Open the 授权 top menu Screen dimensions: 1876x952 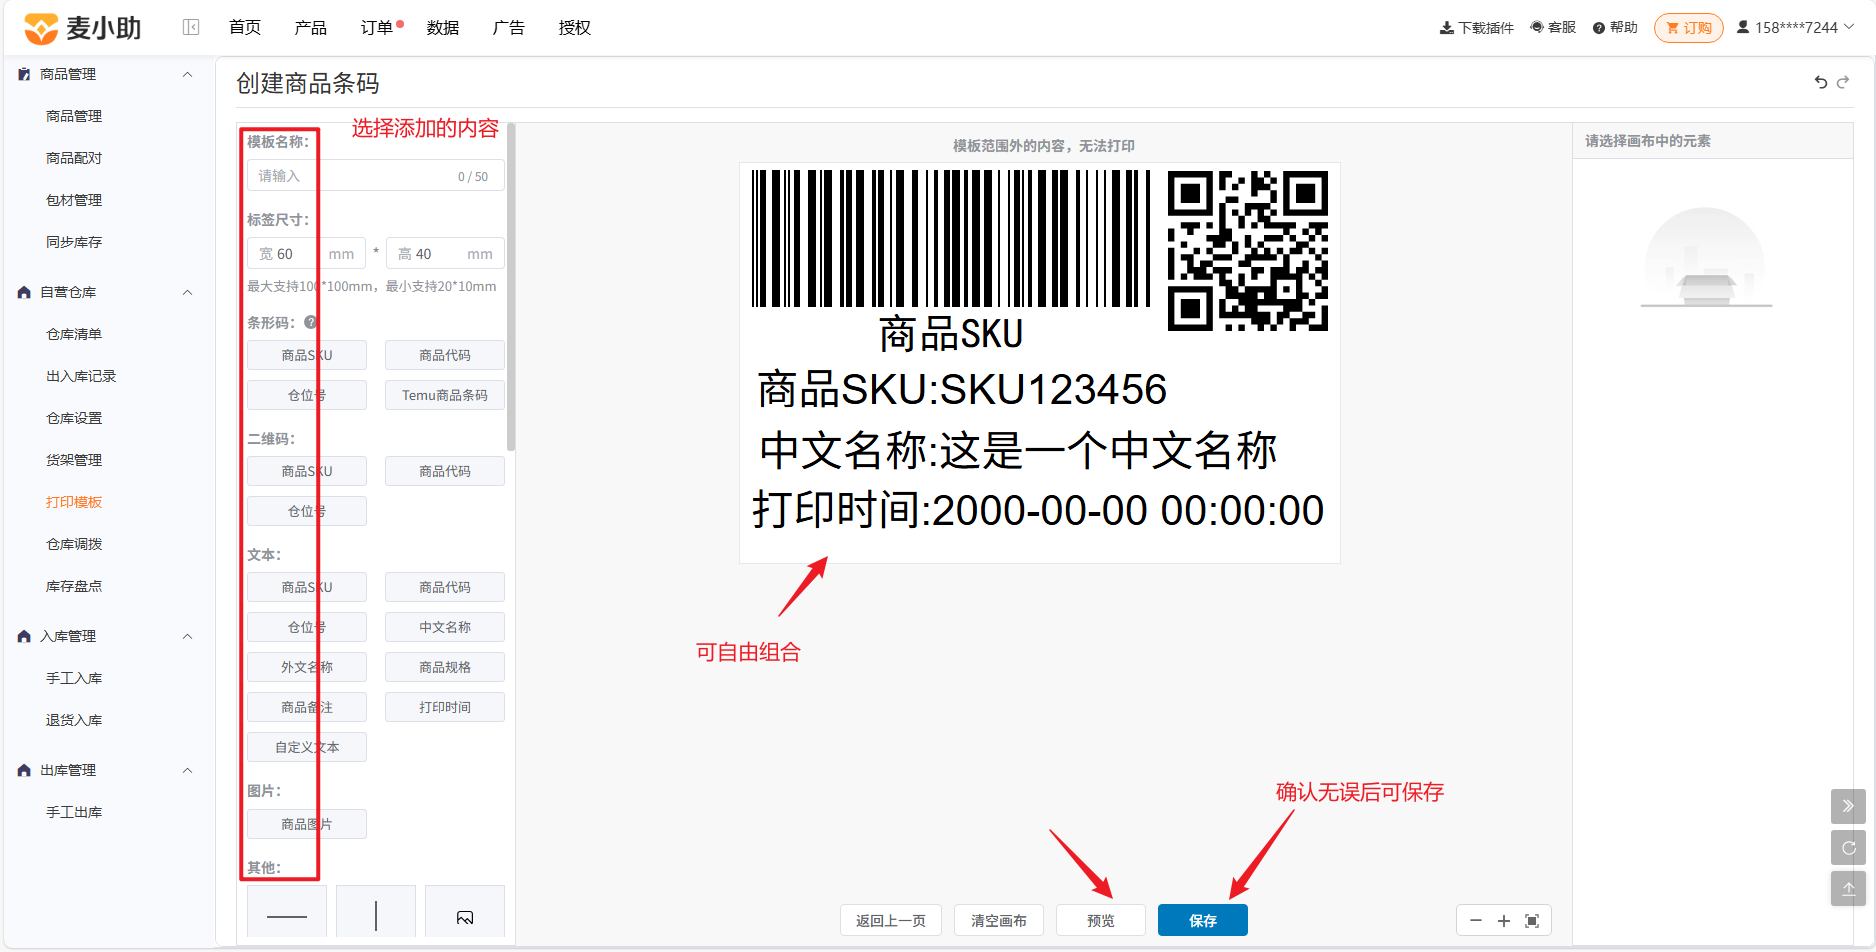coord(575,28)
